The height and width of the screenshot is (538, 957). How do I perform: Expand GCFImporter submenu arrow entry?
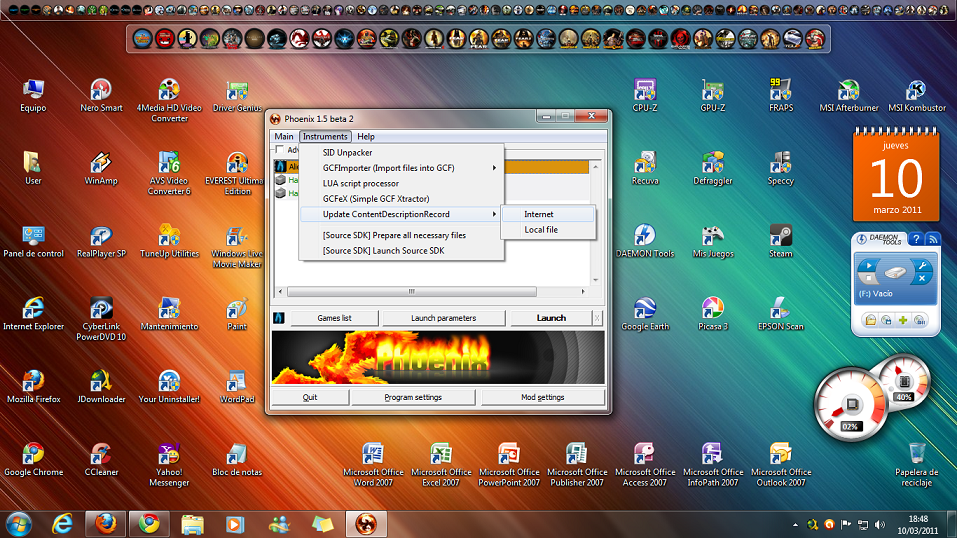click(x=401, y=168)
